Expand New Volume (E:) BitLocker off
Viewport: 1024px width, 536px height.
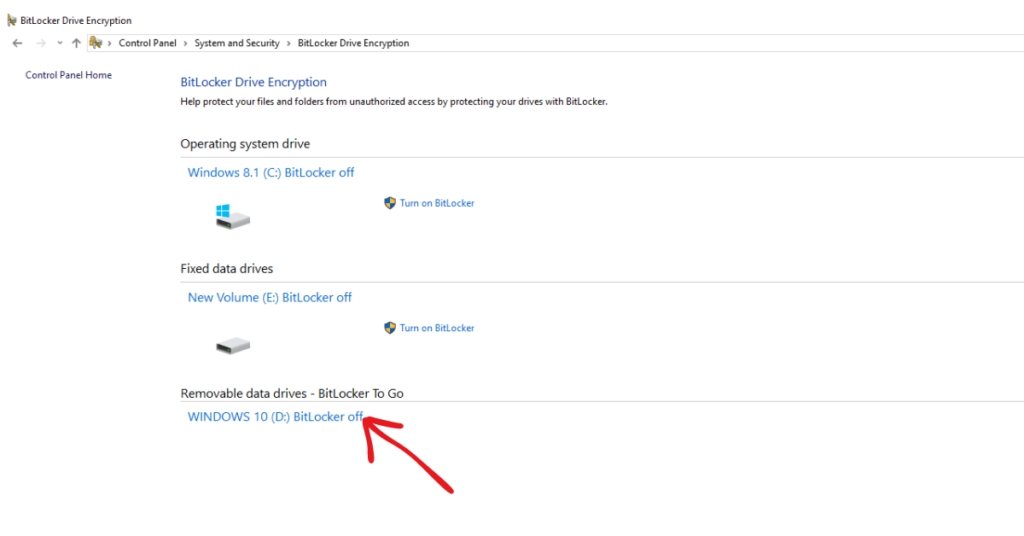270,298
